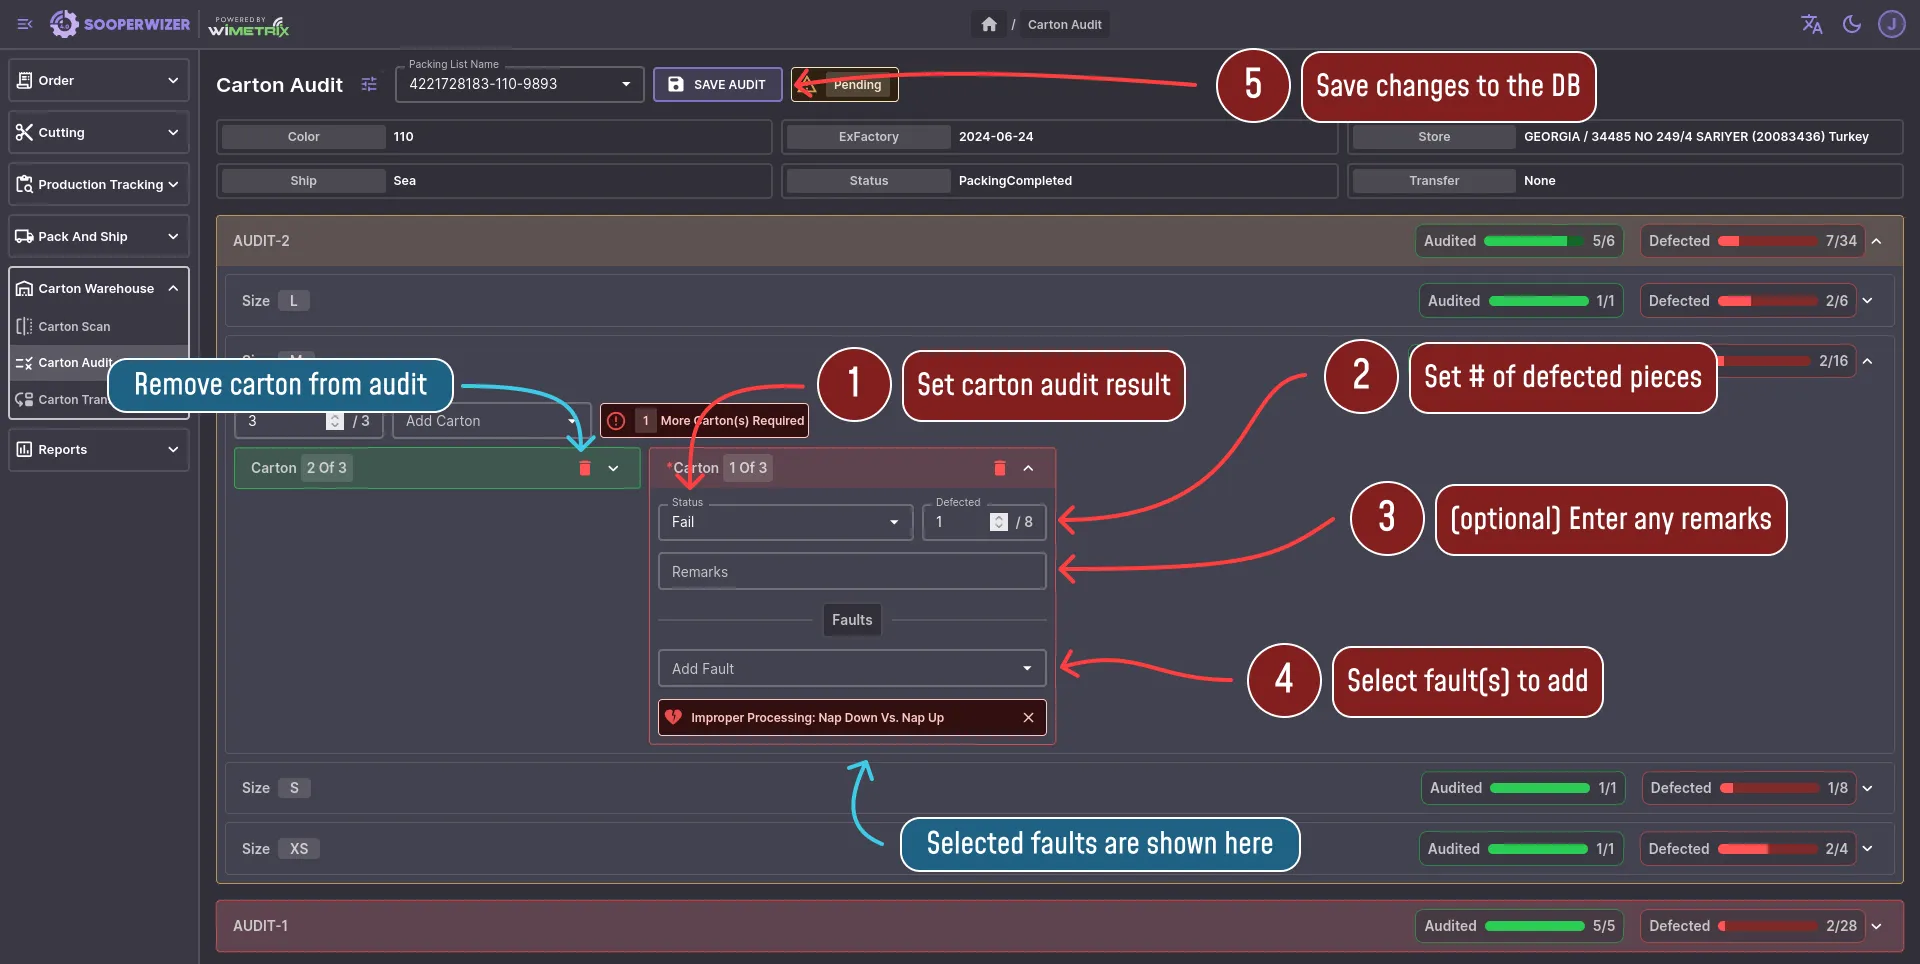Open Carton Scan in sidebar
The height and width of the screenshot is (964, 1920).
click(x=74, y=327)
